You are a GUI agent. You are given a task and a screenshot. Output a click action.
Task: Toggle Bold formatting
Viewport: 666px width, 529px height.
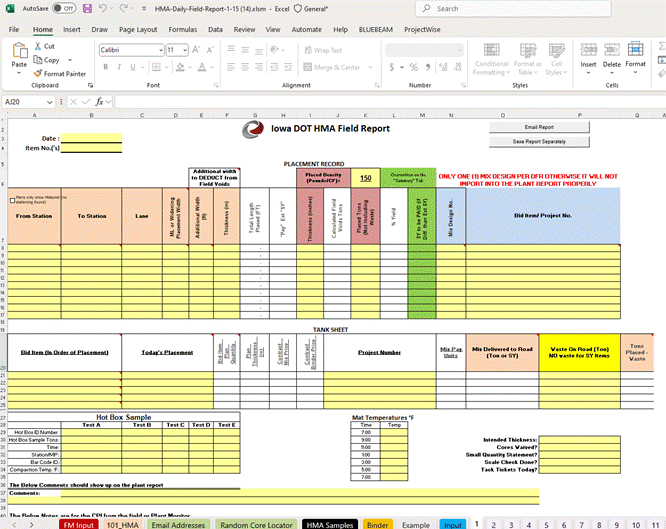pyautogui.click(x=105, y=67)
